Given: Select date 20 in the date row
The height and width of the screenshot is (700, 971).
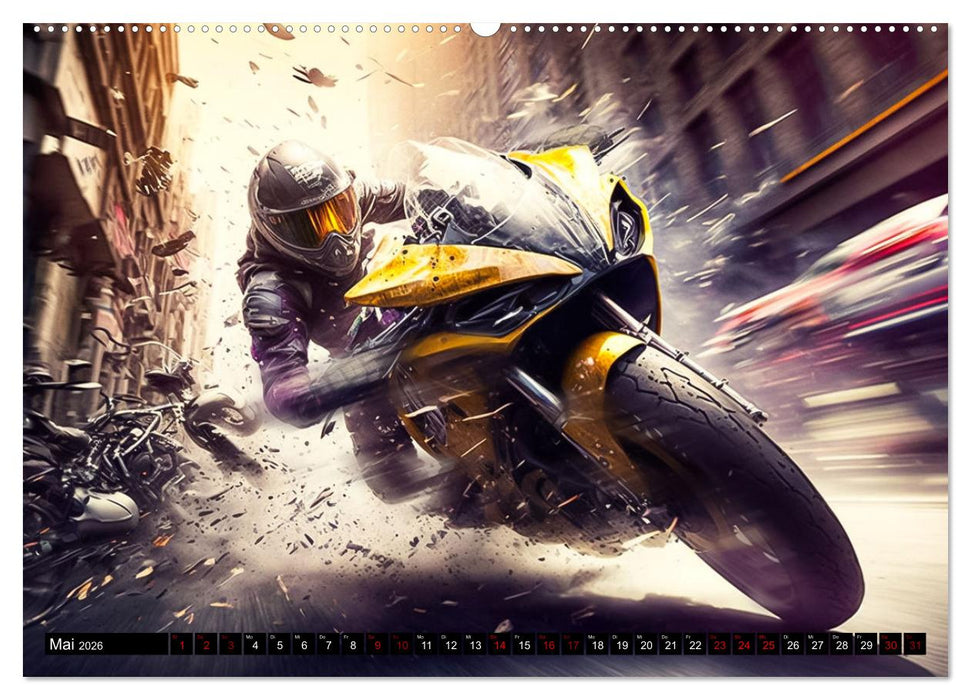Looking at the screenshot, I should tap(646, 645).
